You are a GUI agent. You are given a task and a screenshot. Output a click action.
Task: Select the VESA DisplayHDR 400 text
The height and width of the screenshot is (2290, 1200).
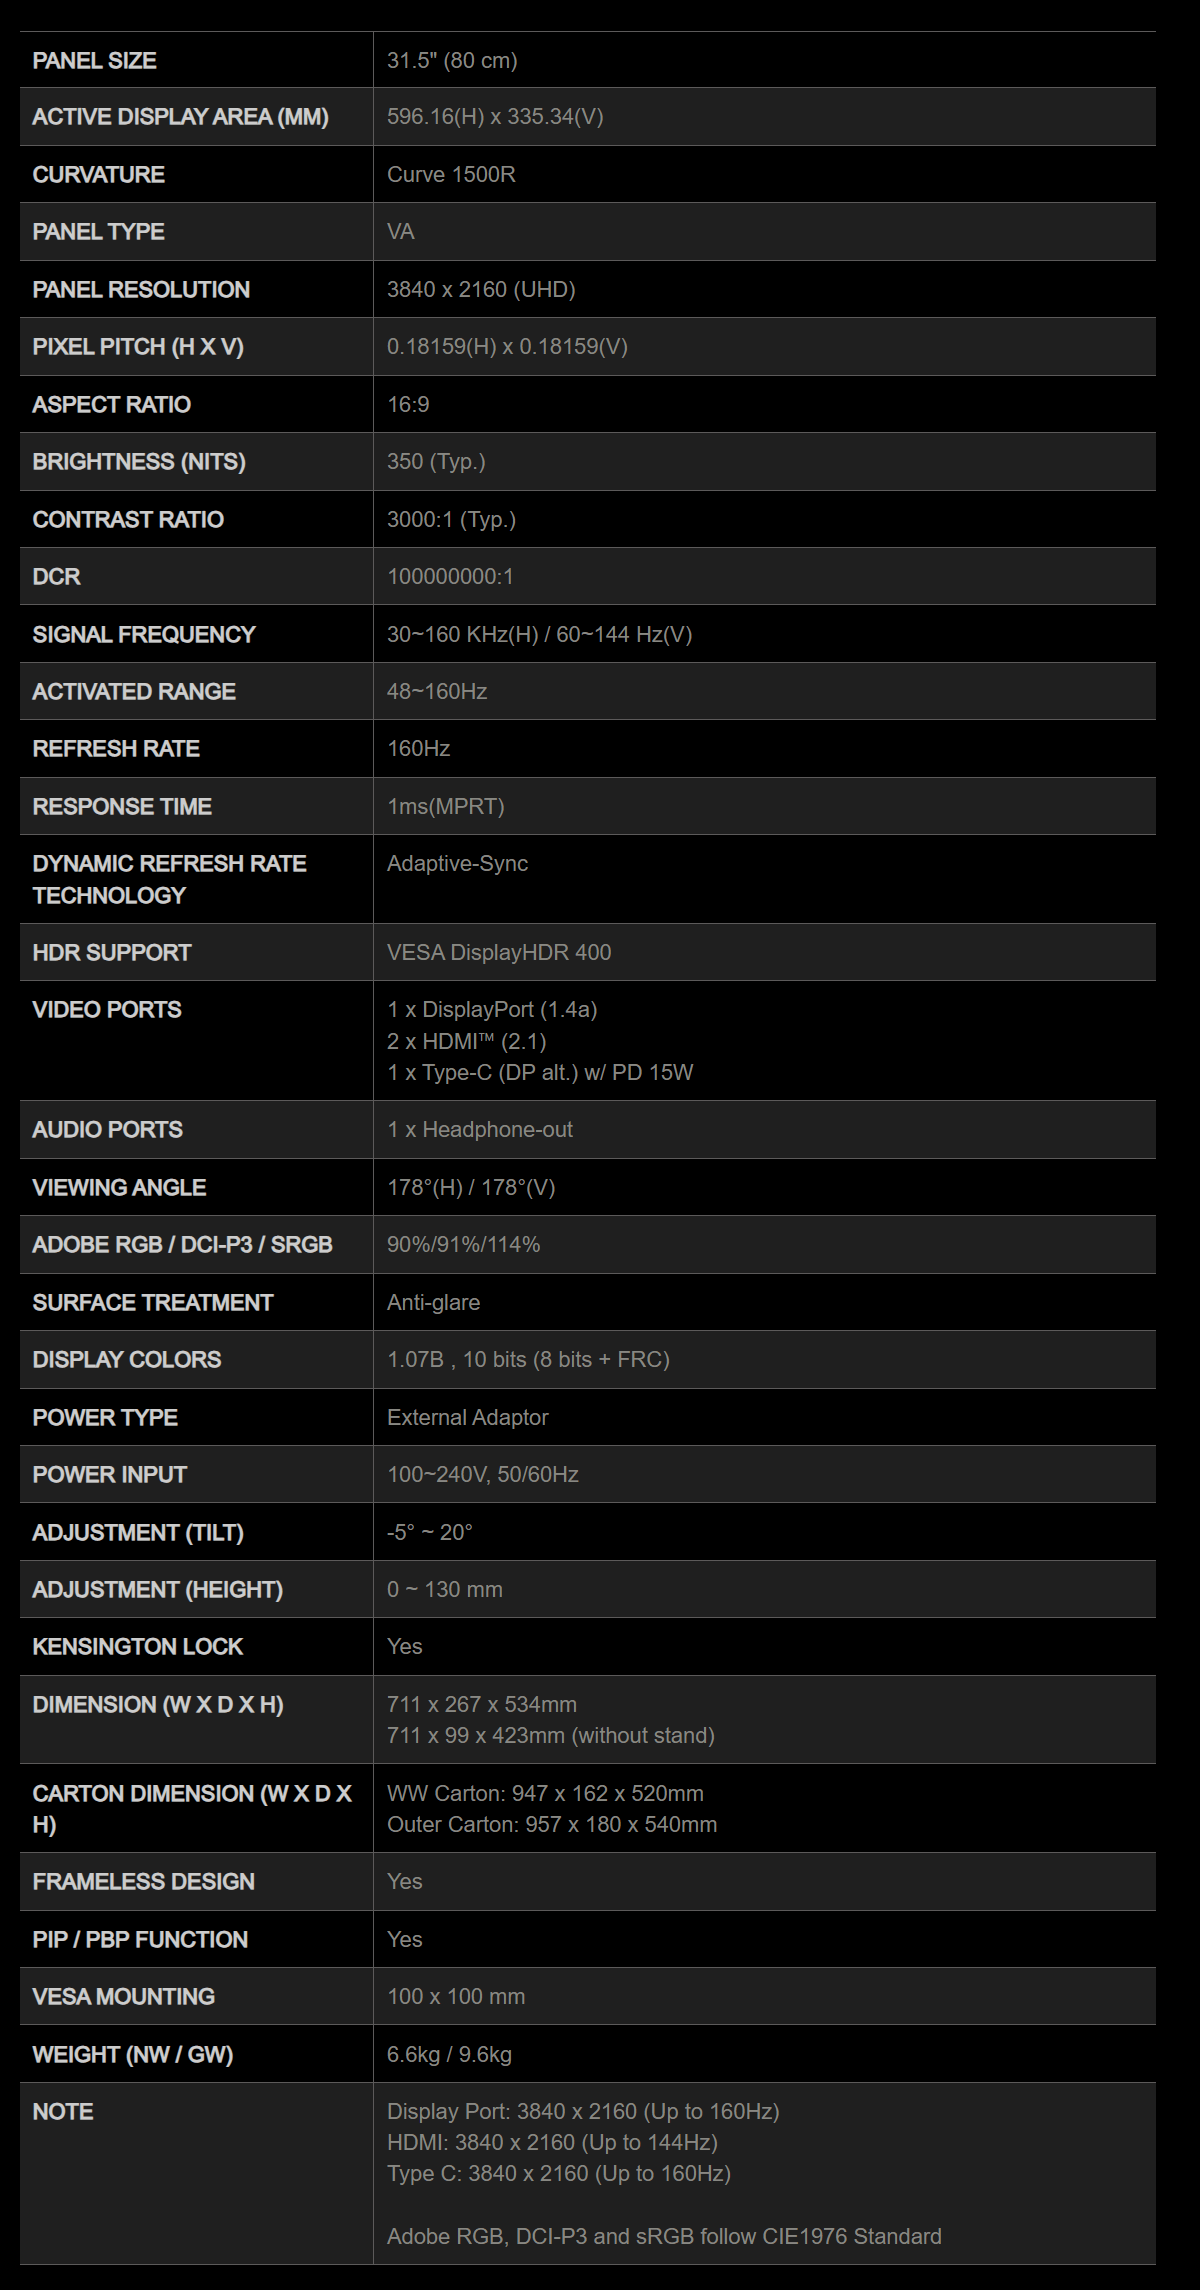click(499, 952)
